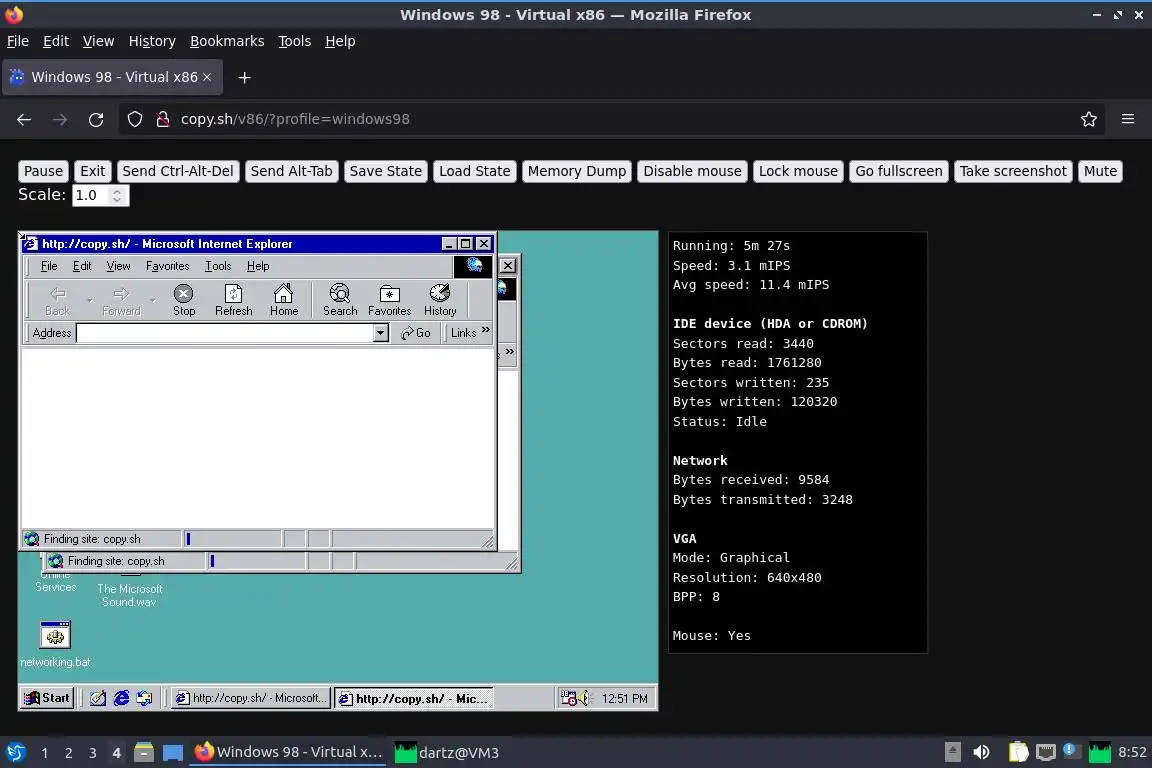
Task: Launch Outlook Express quick launch icon
Action: point(145,698)
